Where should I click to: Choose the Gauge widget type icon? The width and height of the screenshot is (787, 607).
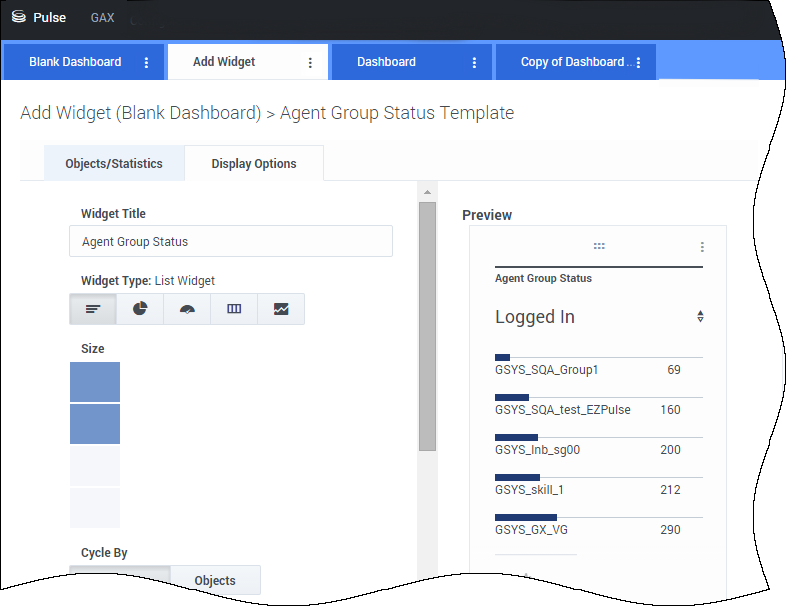tap(187, 309)
